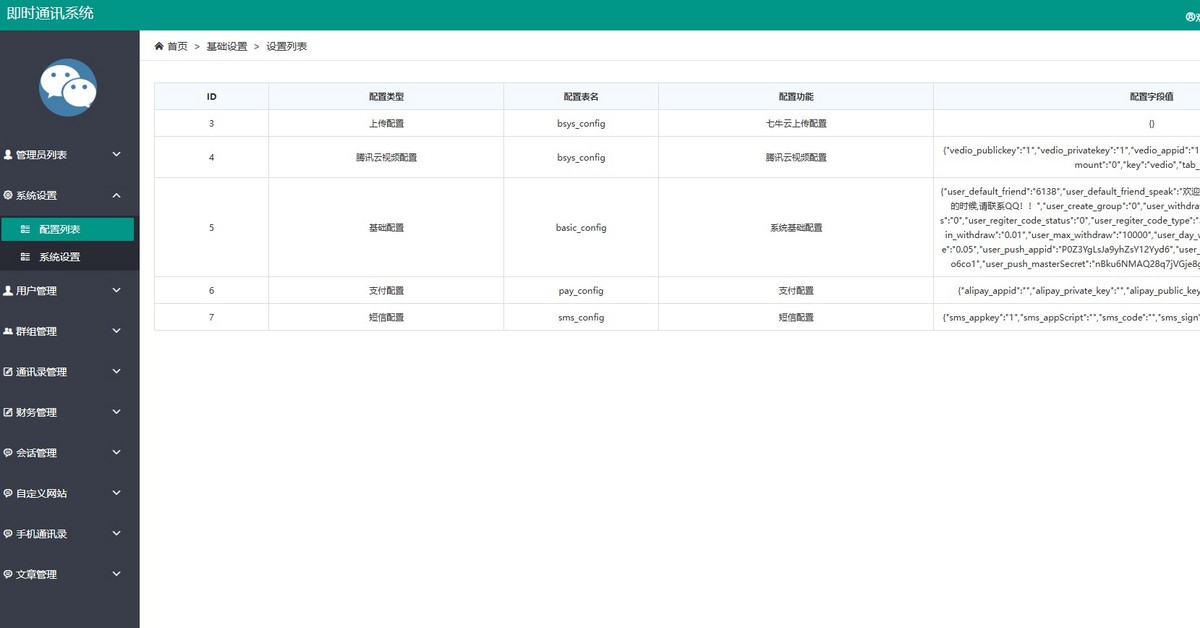Click the 支付配置 type cell
Viewport: 1200px width, 628px height.
(386, 291)
